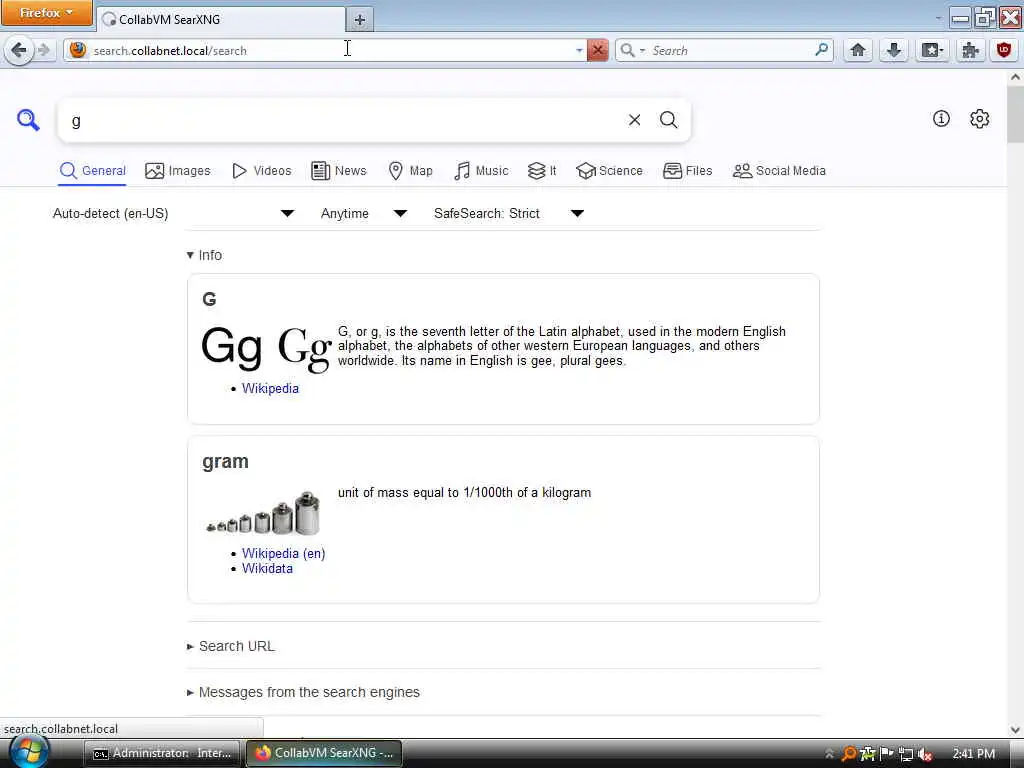Switch to the Files tab
This screenshot has height=768, width=1024.
click(687, 171)
